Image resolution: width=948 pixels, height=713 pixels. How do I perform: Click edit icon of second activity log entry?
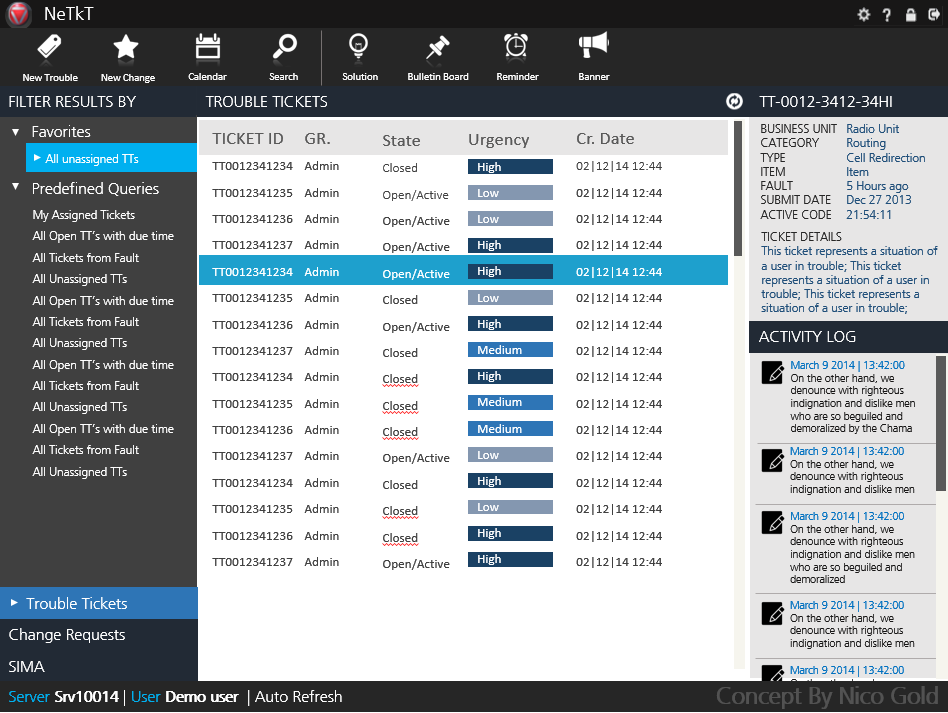click(772, 460)
